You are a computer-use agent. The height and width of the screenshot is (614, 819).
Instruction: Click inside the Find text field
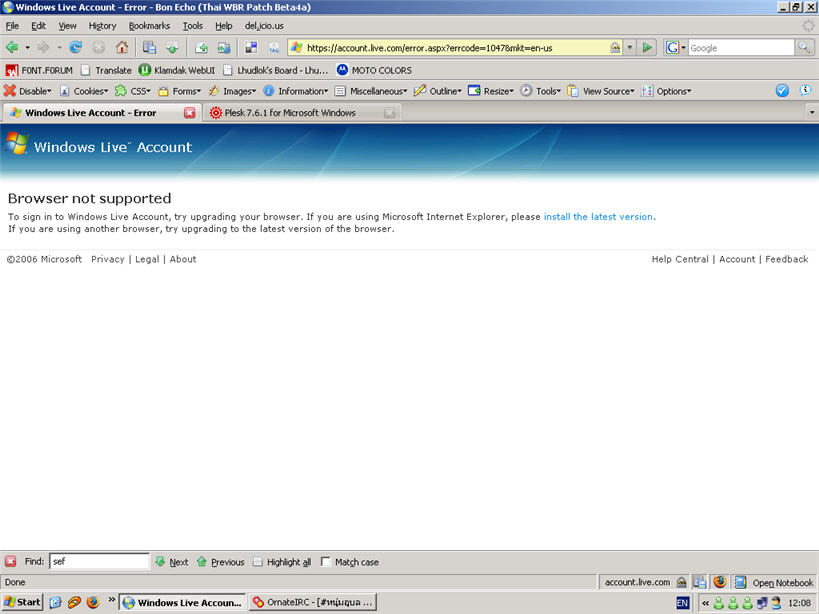98,561
